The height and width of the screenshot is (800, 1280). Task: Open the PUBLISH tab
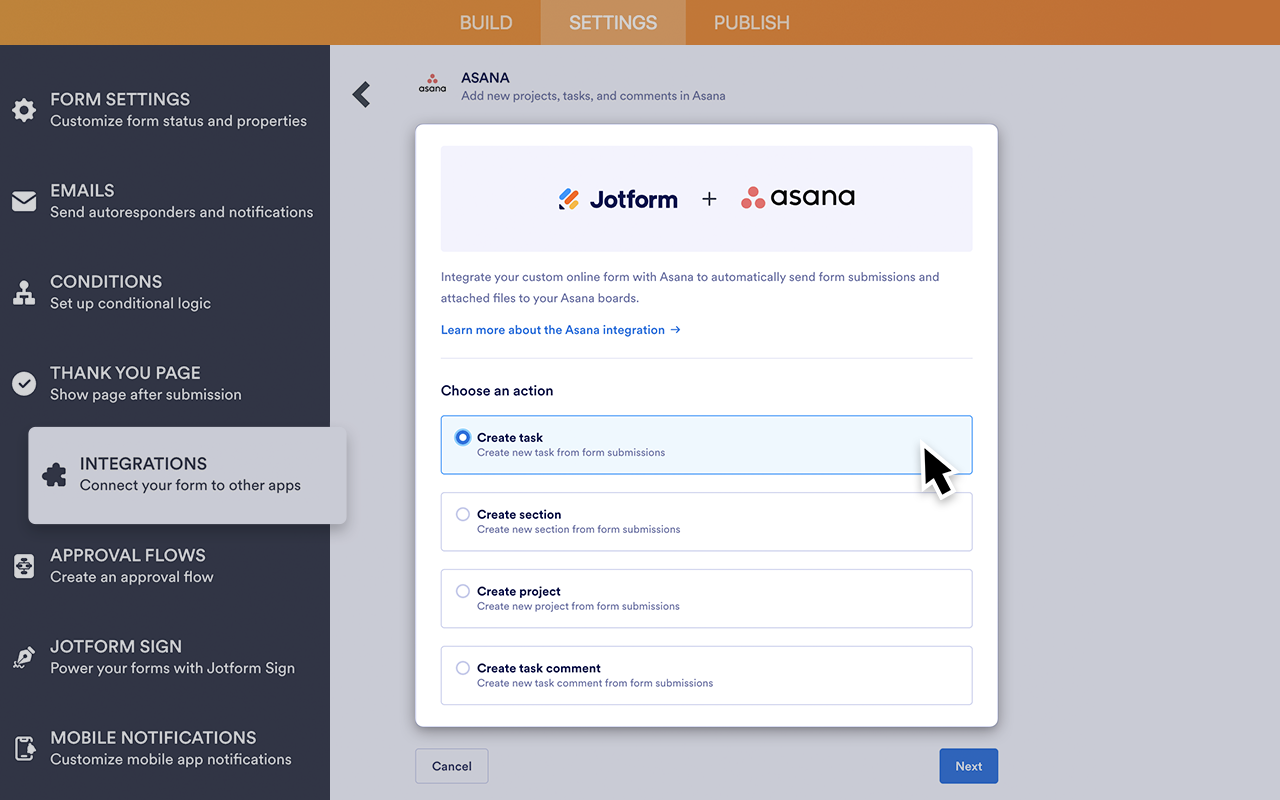(x=750, y=22)
